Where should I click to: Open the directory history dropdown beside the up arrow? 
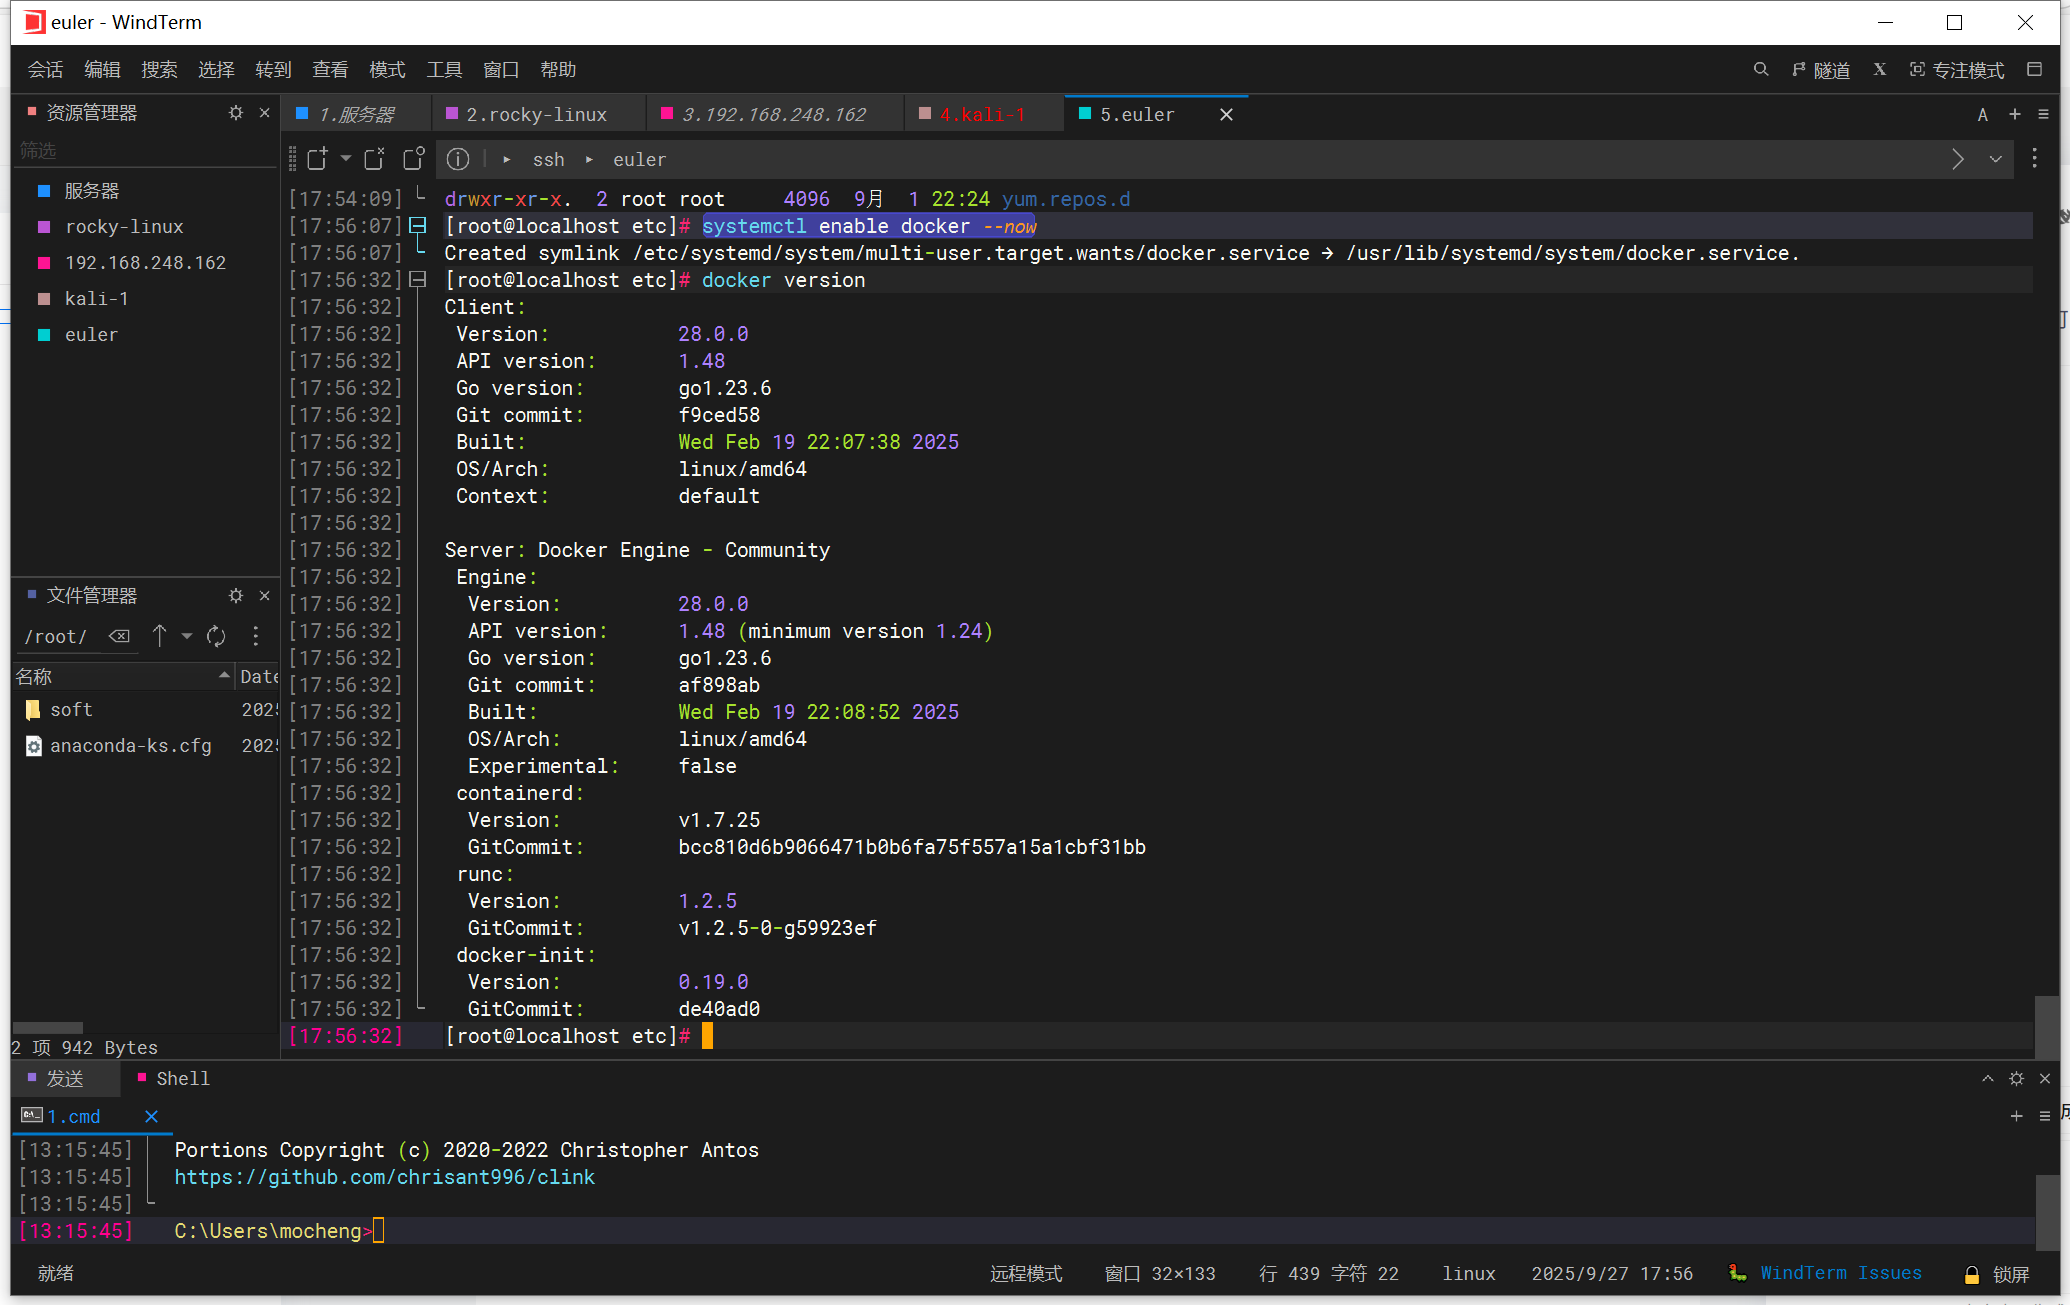pyautogui.click(x=186, y=636)
